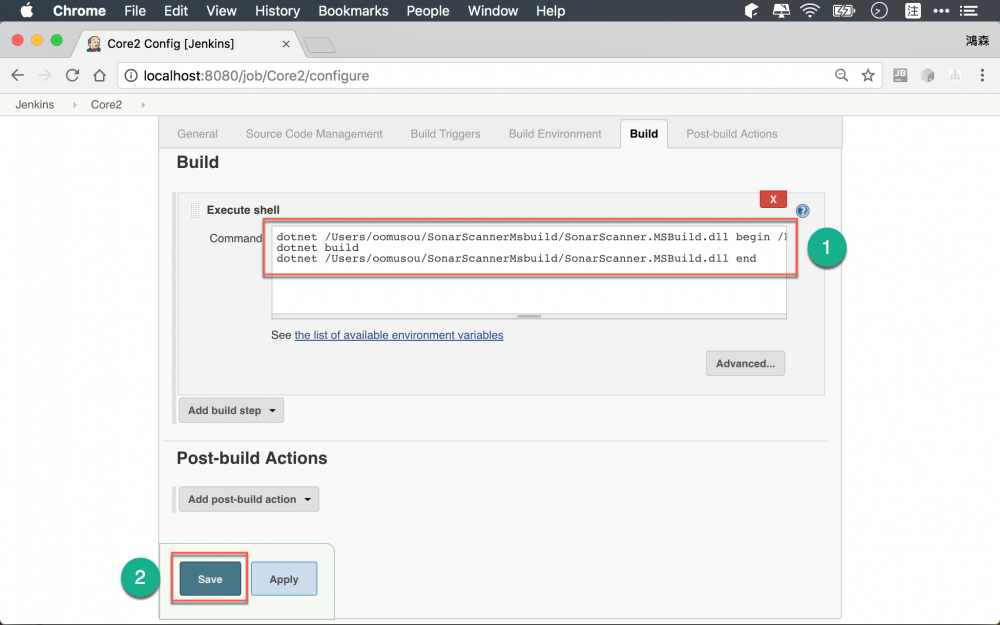
Task: Star this page in the address bar
Action: [867, 75]
